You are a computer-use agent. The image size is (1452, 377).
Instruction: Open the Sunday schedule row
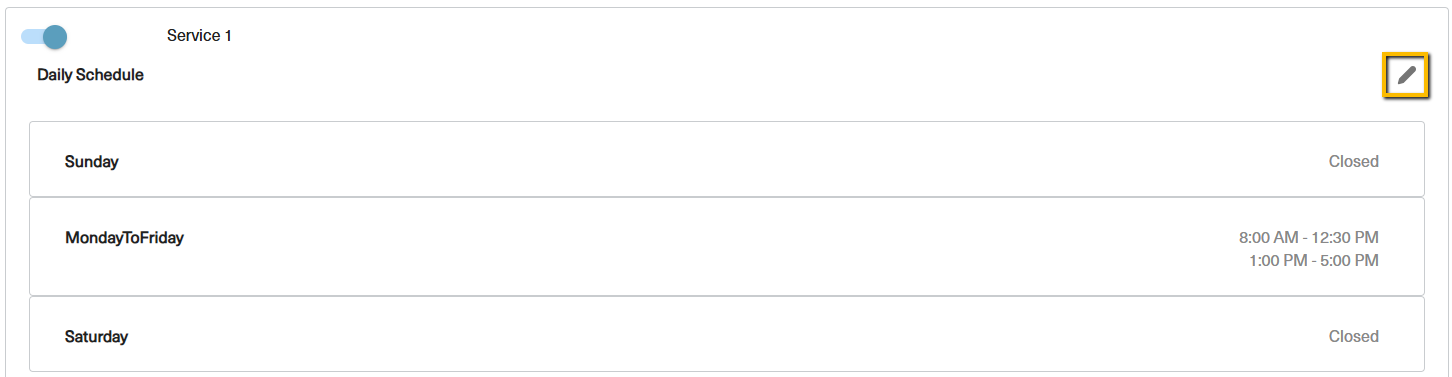point(727,160)
